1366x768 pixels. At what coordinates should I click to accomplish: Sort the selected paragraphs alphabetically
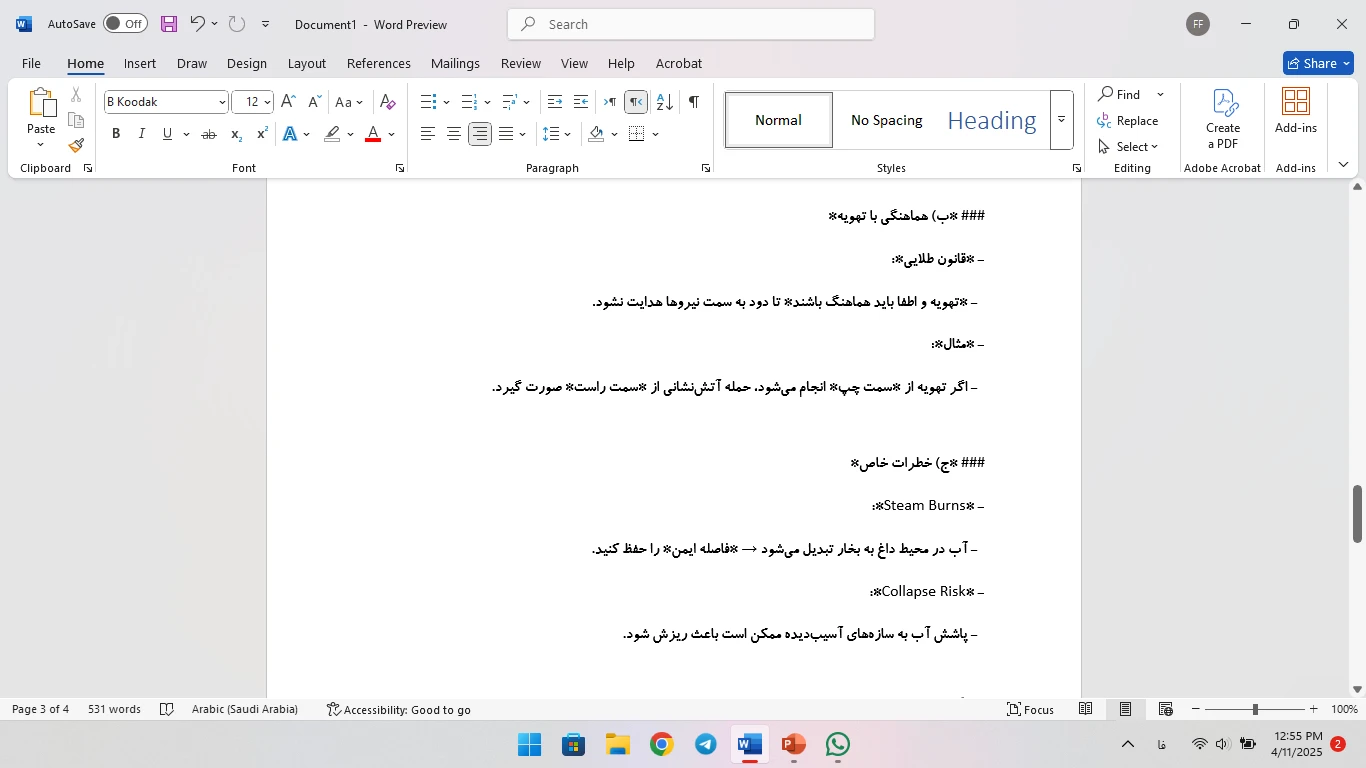coord(665,102)
